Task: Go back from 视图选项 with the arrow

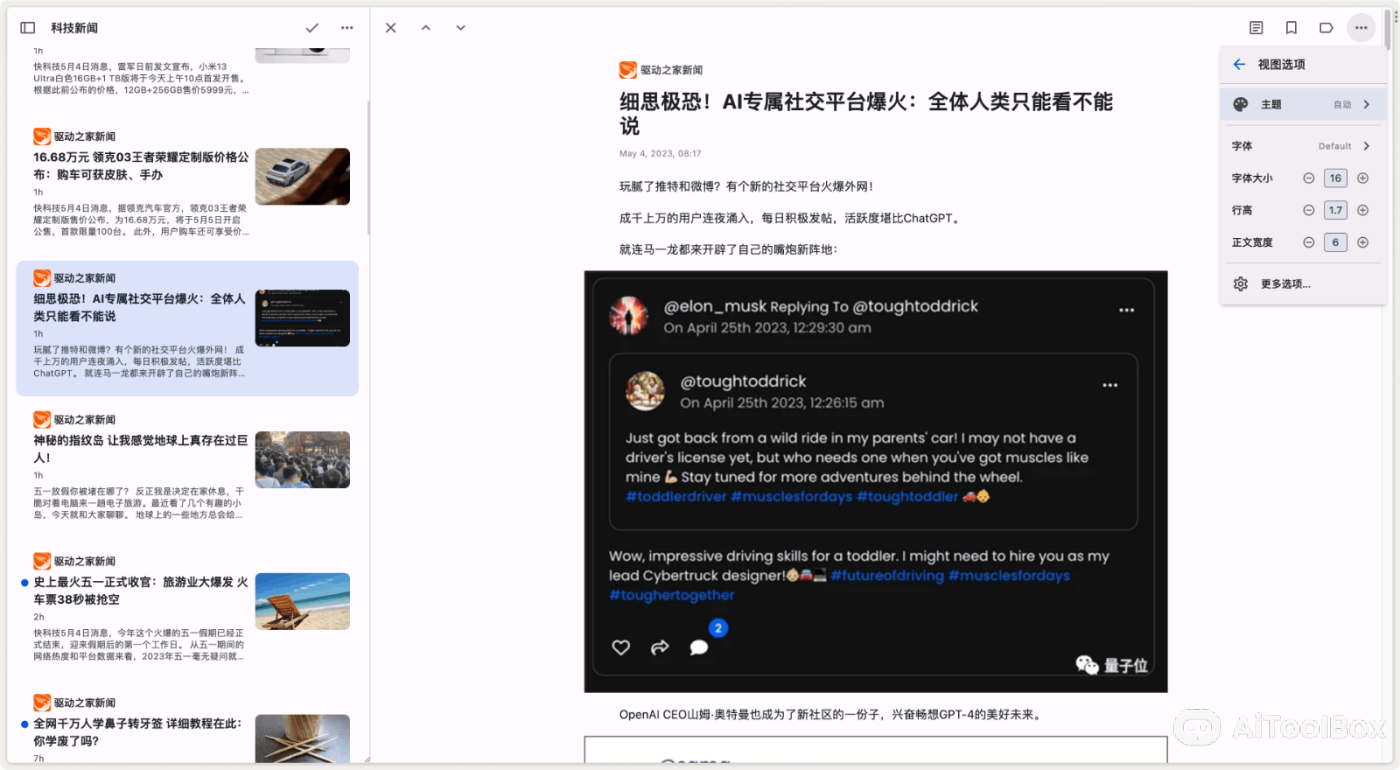Action: [1240, 63]
